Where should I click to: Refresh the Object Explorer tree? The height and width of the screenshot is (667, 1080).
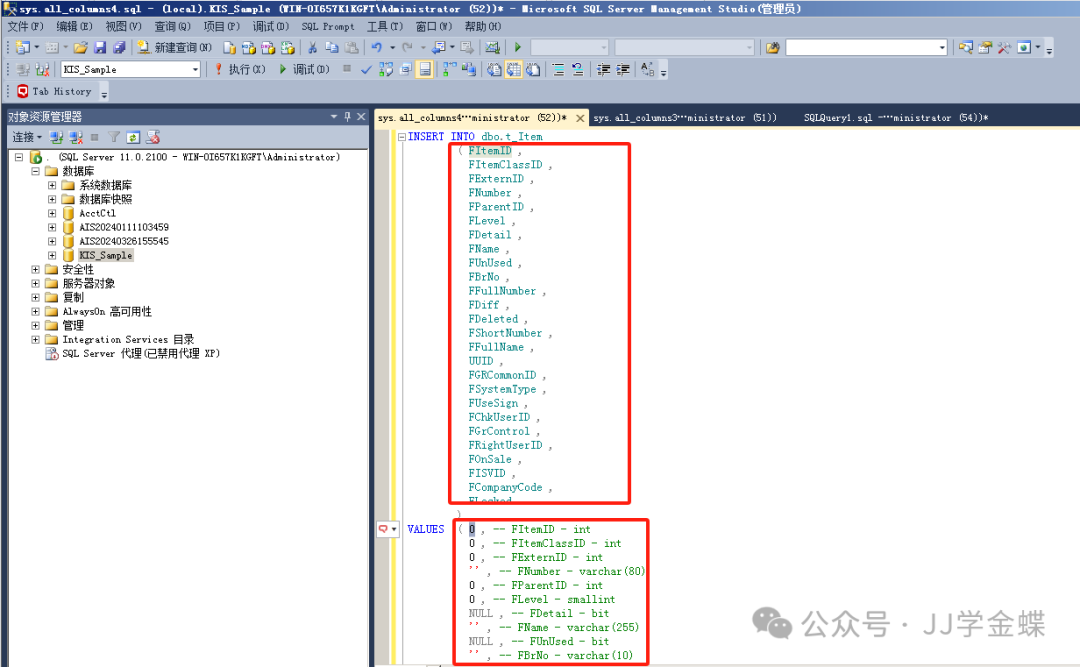[133, 137]
